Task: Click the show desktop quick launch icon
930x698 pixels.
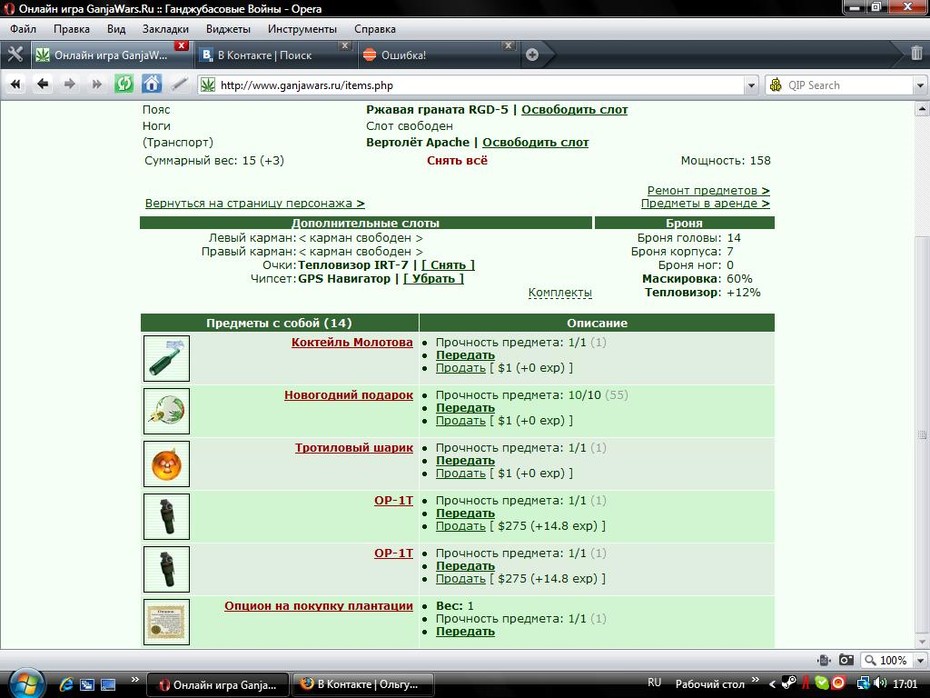Action: point(108,685)
